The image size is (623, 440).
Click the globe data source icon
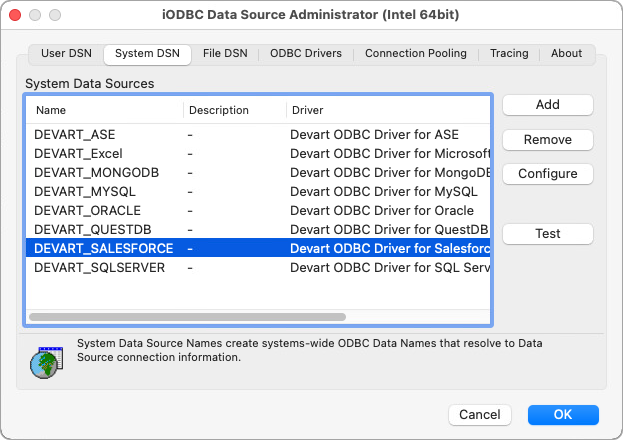46,362
